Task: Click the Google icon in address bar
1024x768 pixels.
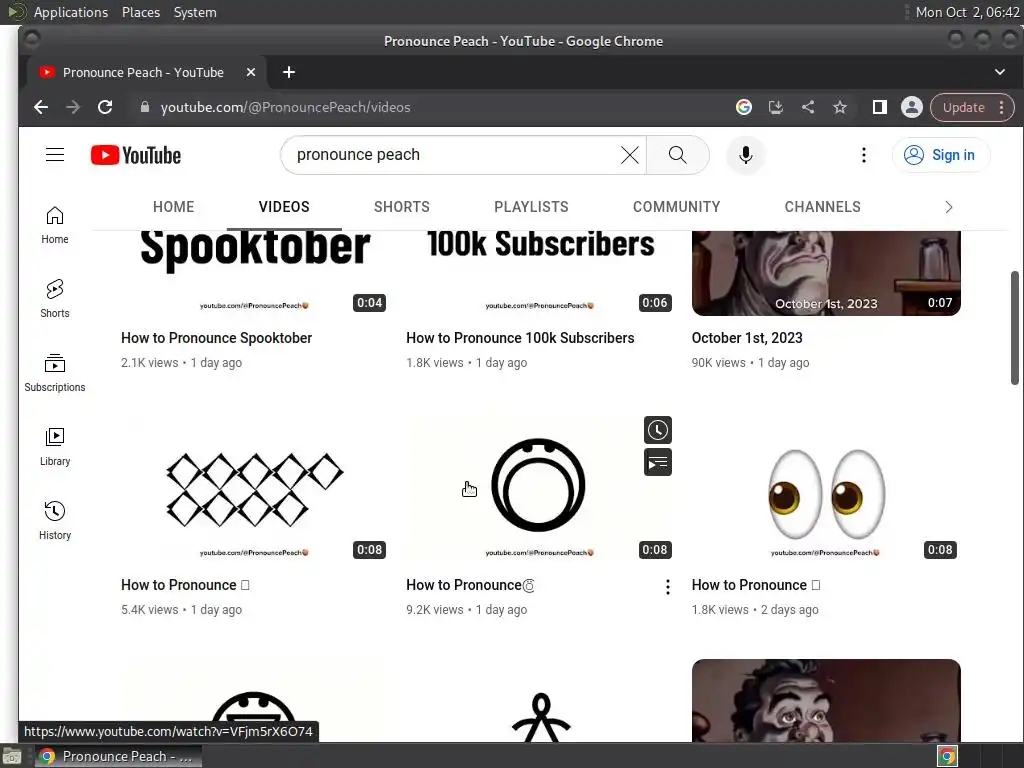Action: coord(744,107)
